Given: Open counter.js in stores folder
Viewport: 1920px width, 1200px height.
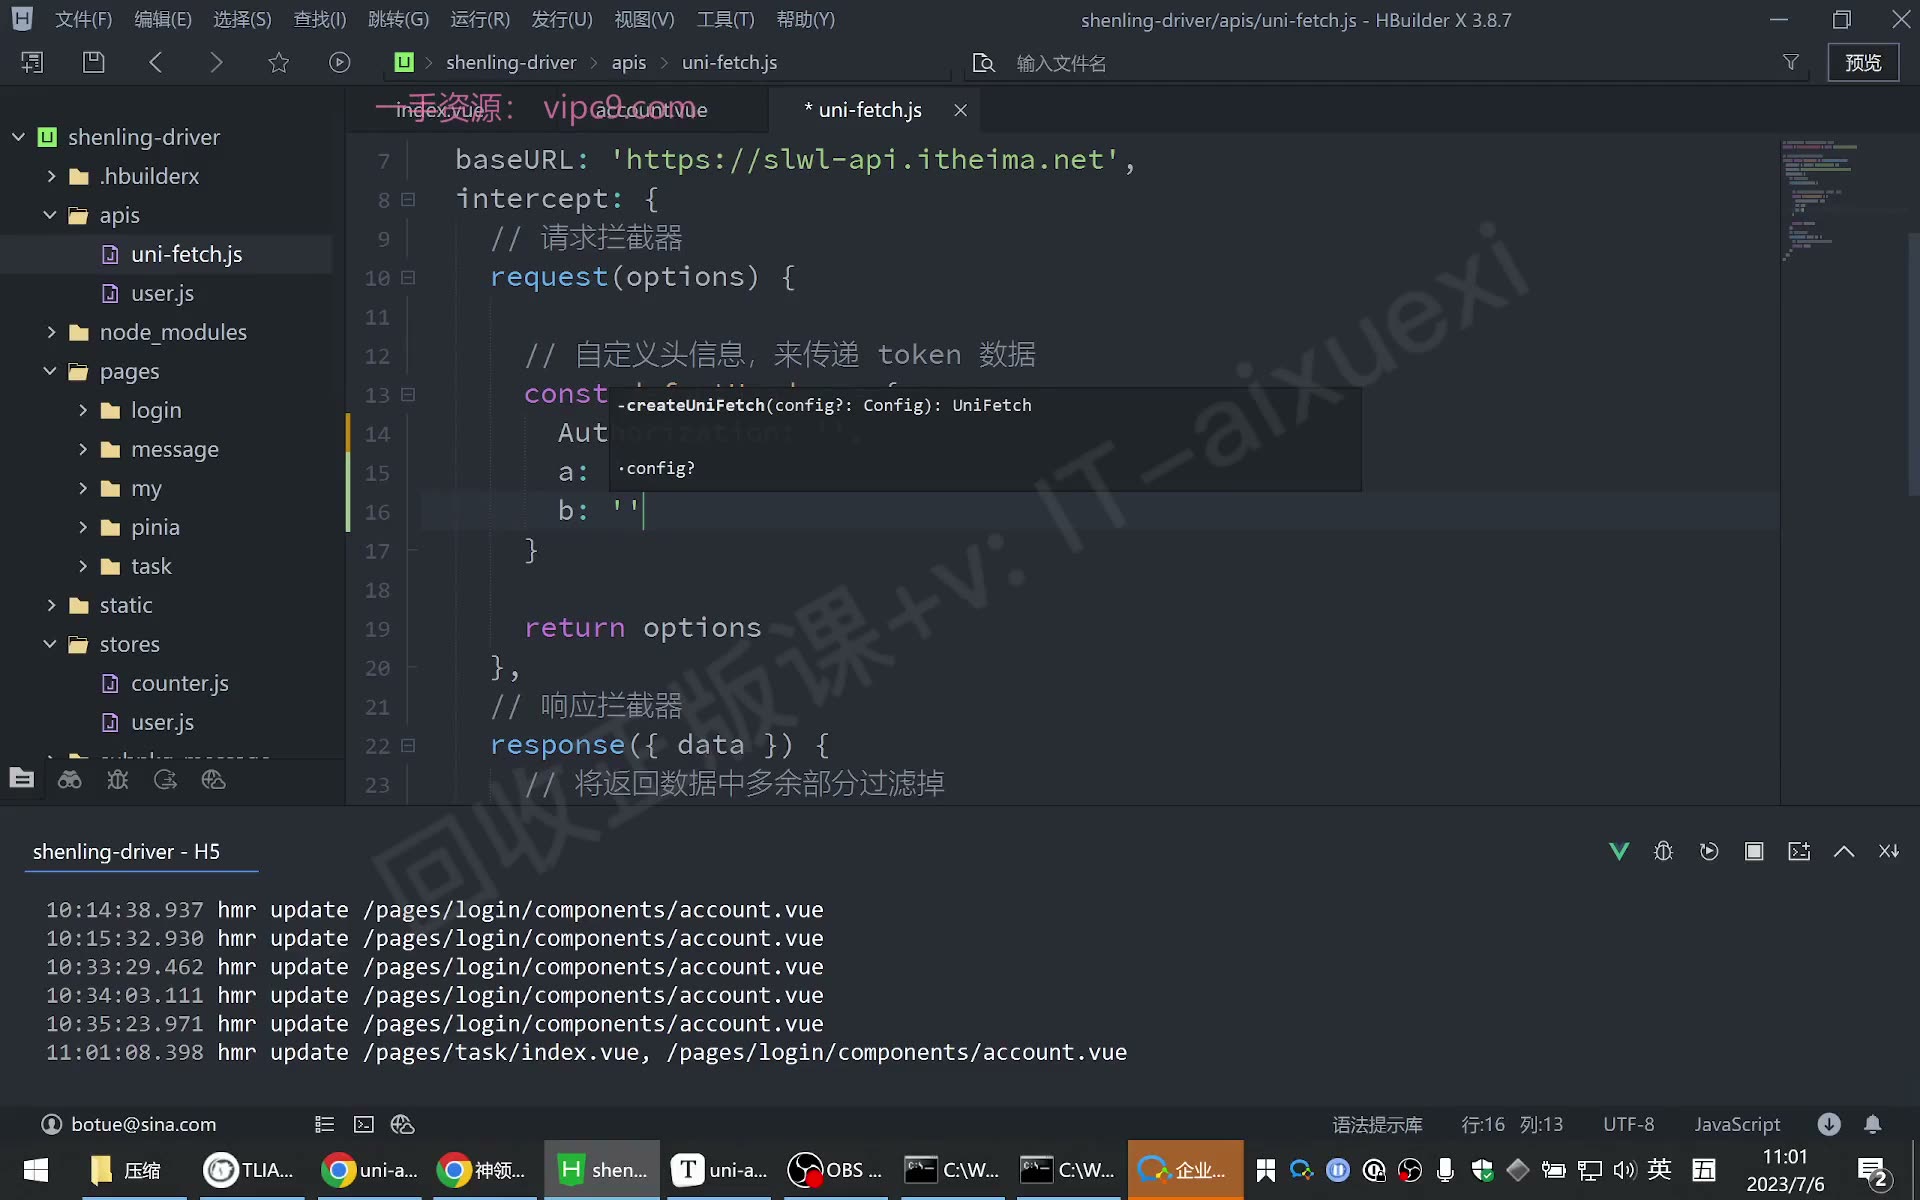Looking at the screenshot, I should click(180, 683).
